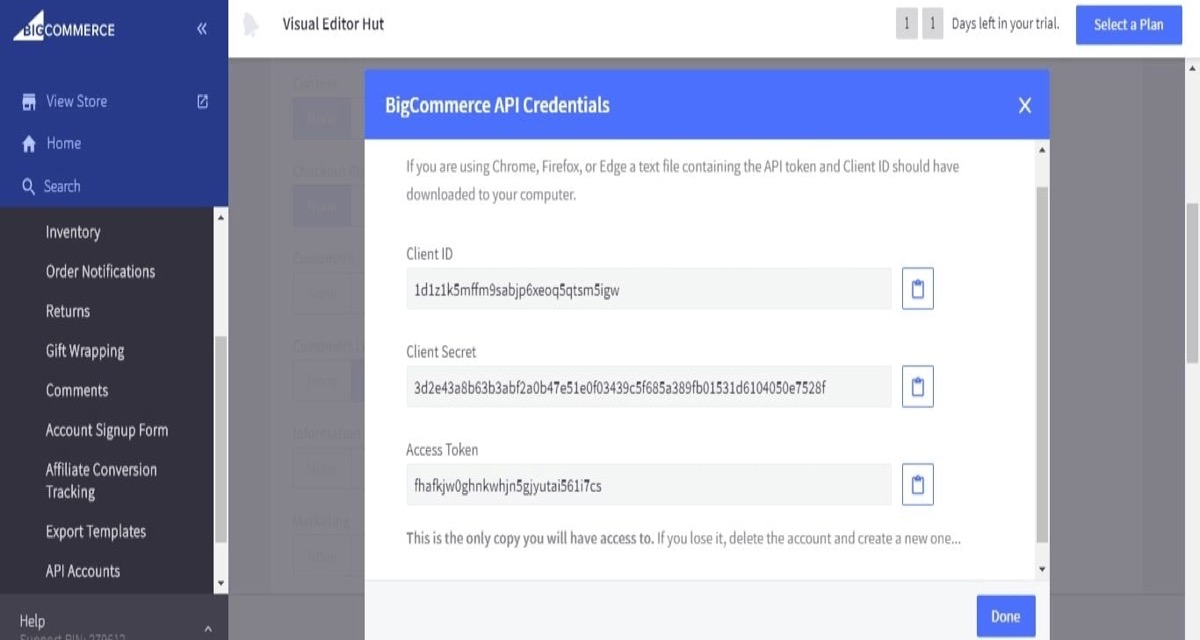Copy the Access Token to clipboard
The height and width of the screenshot is (640, 1200).
click(917, 485)
